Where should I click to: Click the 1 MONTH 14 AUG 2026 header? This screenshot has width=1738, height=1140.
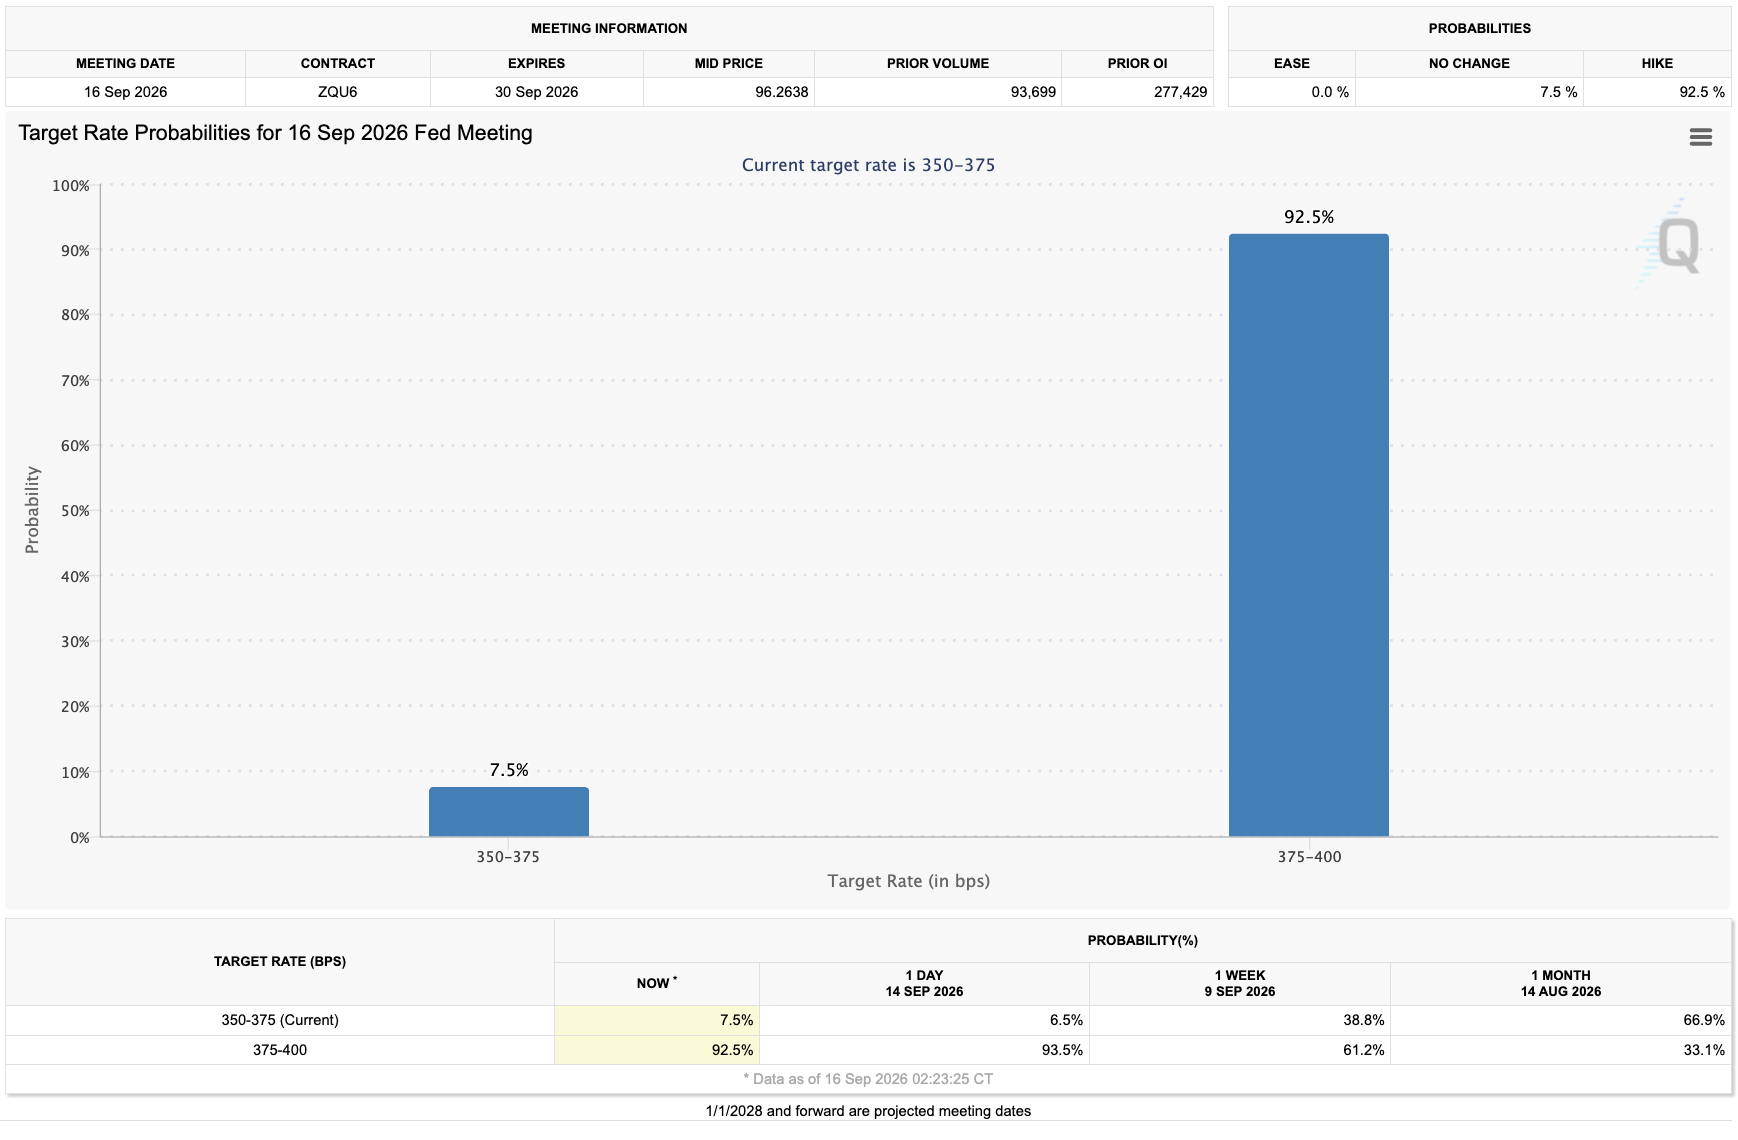tap(1560, 984)
